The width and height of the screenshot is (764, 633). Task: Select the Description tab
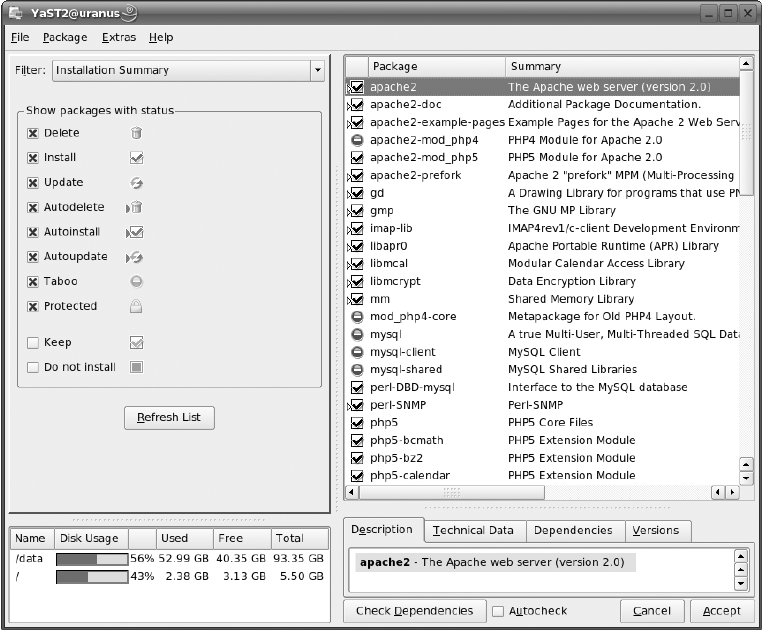[x=382, y=530]
